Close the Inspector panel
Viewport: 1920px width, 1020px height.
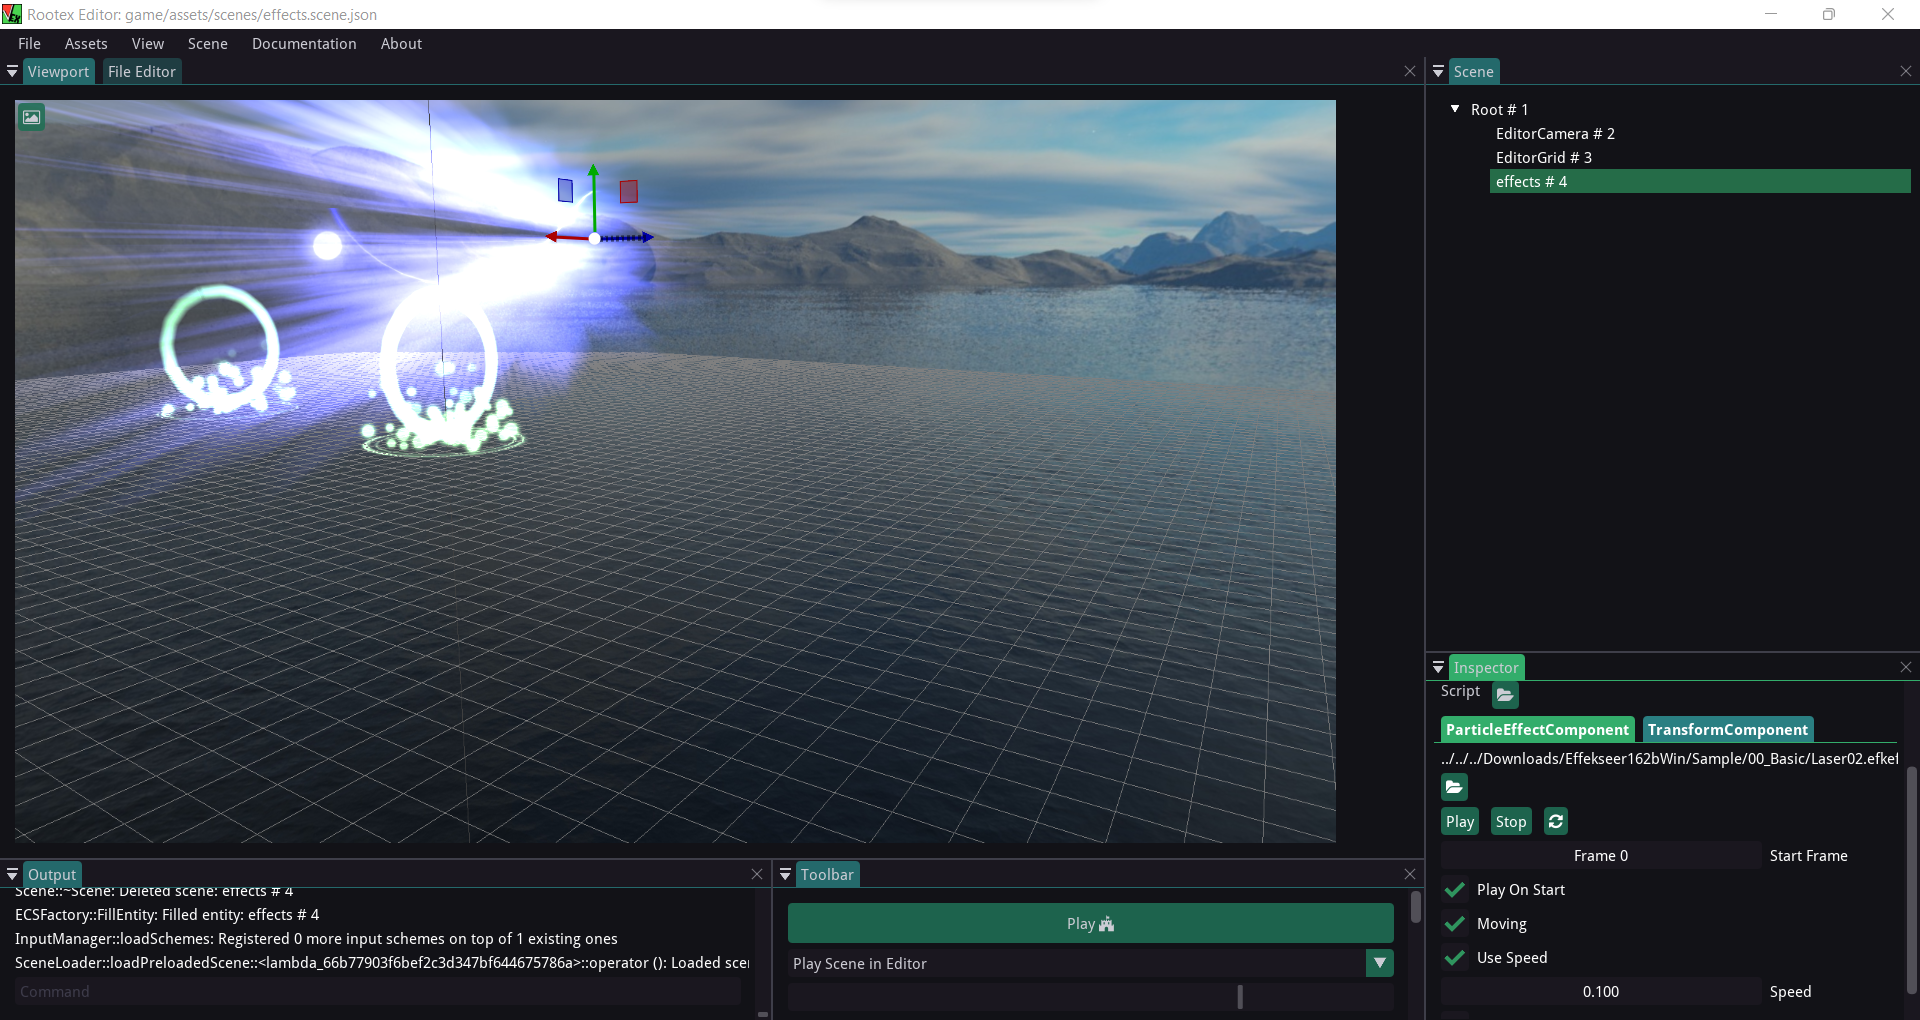click(1906, 667)
